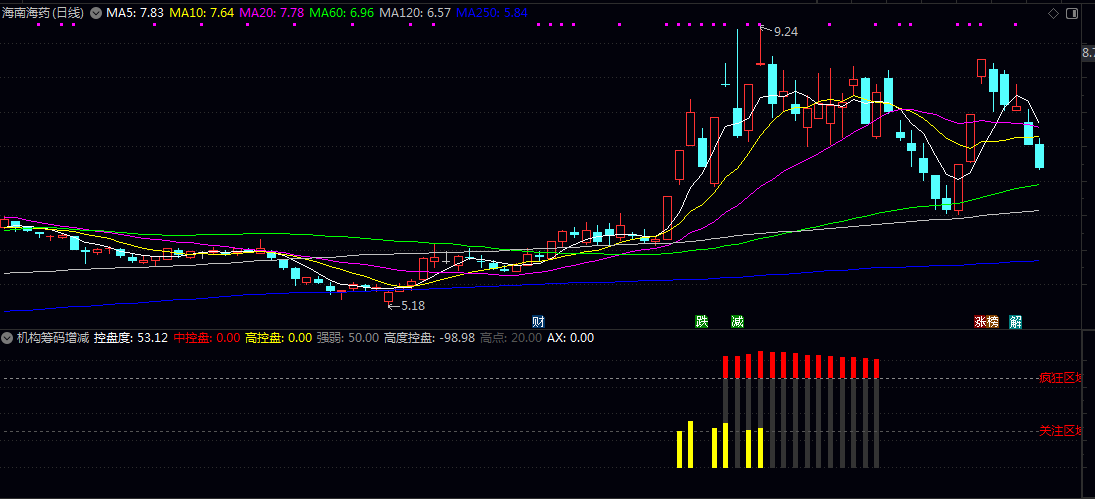Select the yellow MA10 label

201,13
